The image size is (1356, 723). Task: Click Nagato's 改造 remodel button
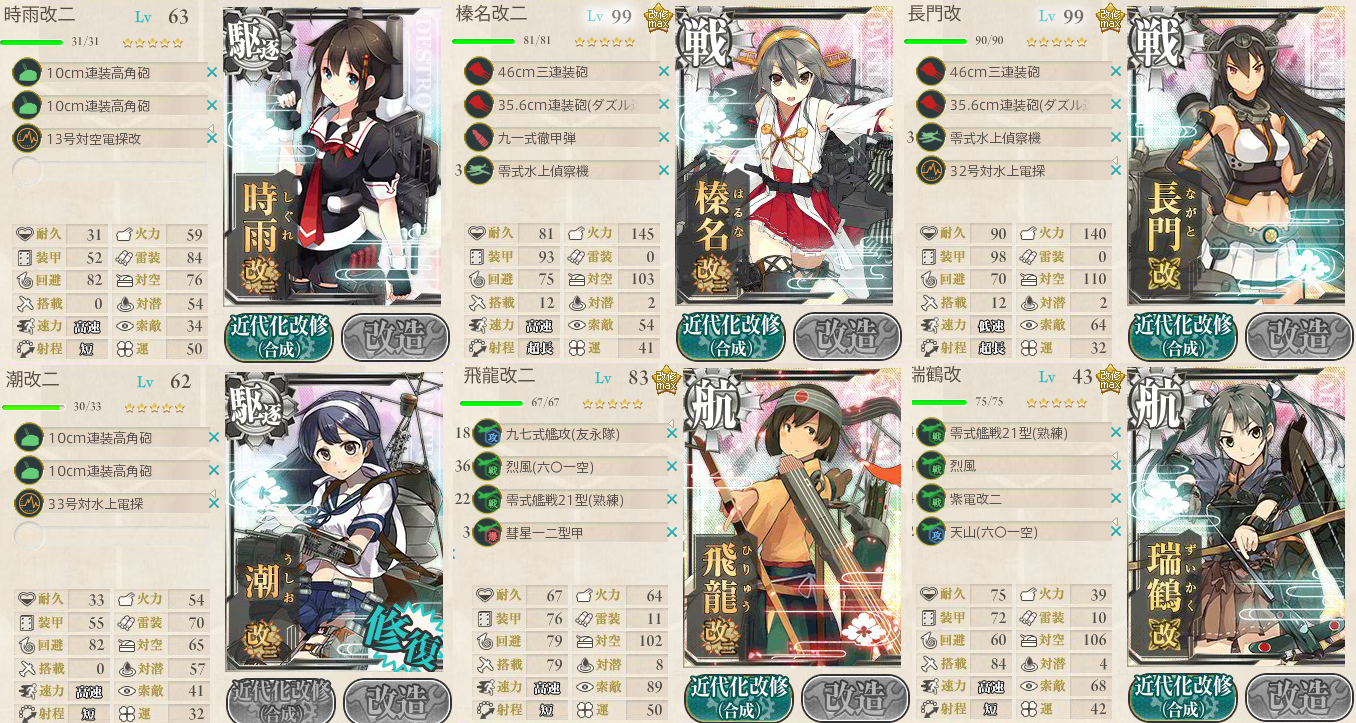(x=1298, y=336)
